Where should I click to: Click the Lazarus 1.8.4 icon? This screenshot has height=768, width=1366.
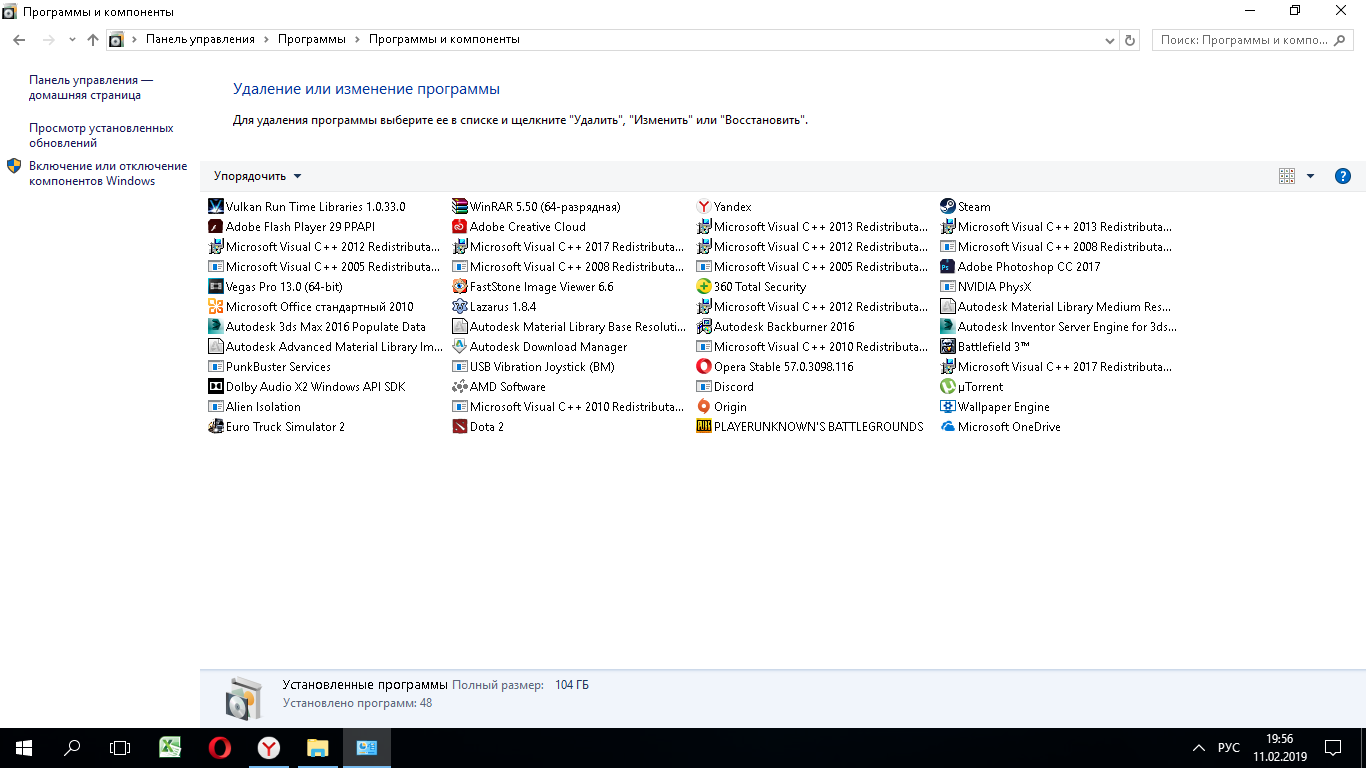click(460, 307)
